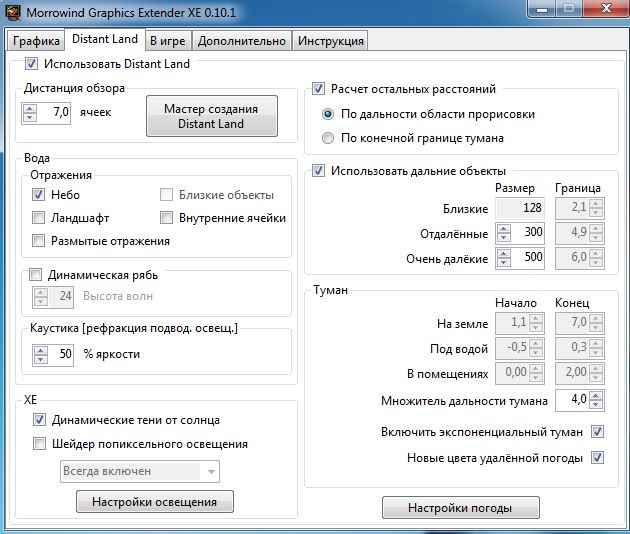Enable Шейдер попиксельного освещения
630x534 pixels.
(x=39, y=444)
